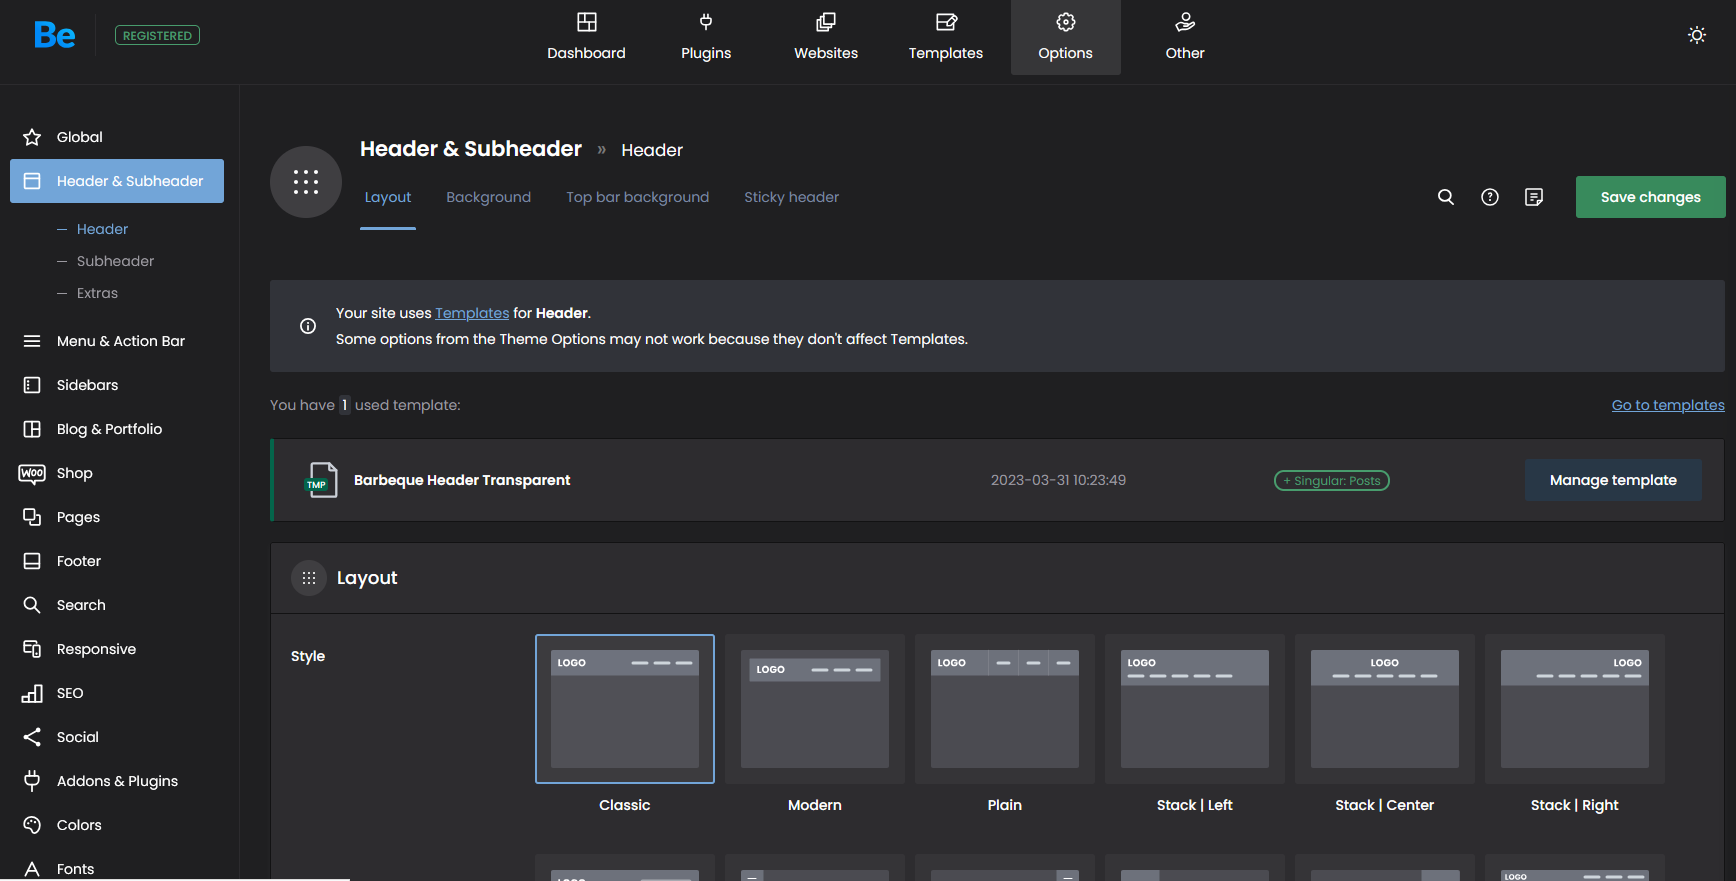The height and width of the screenshot is (881, 1736).
Task: Go to the Sticky header tab
Action: click(792, 198)
